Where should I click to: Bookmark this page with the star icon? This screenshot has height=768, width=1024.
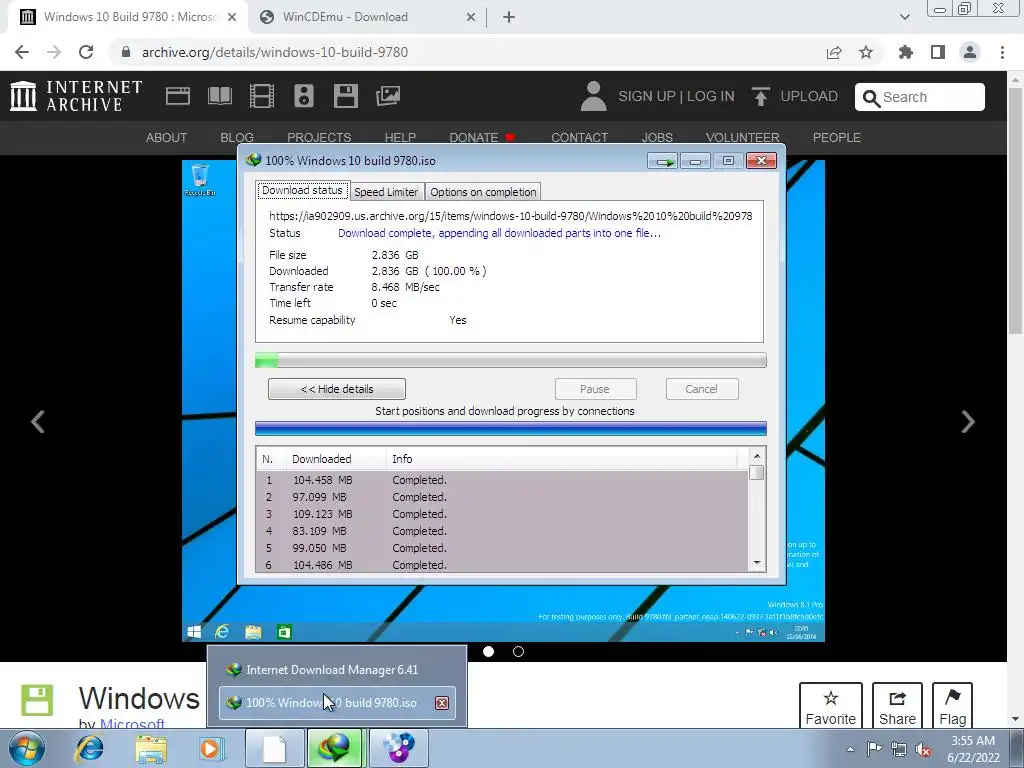(x=866, y=52)
